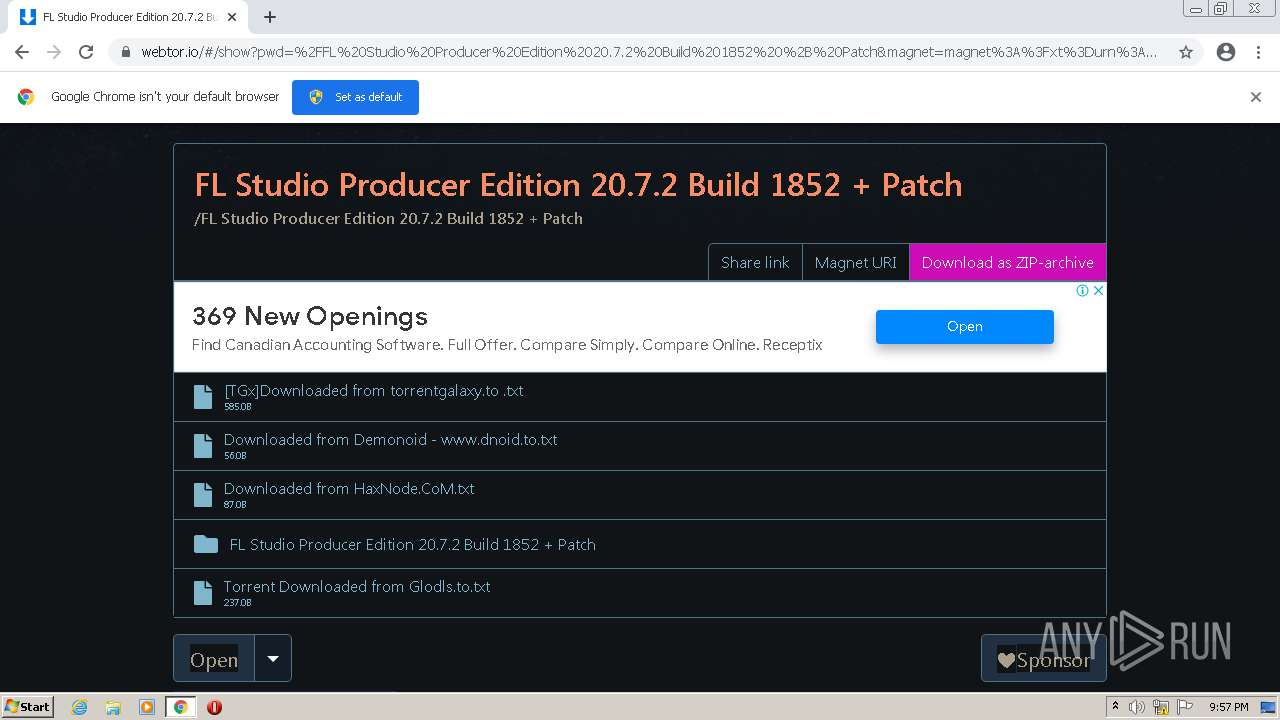Select Torrent Downloaded from Glodls.to.txt
The height and width of the screenshot is (720, 1280).
(640, 593)
